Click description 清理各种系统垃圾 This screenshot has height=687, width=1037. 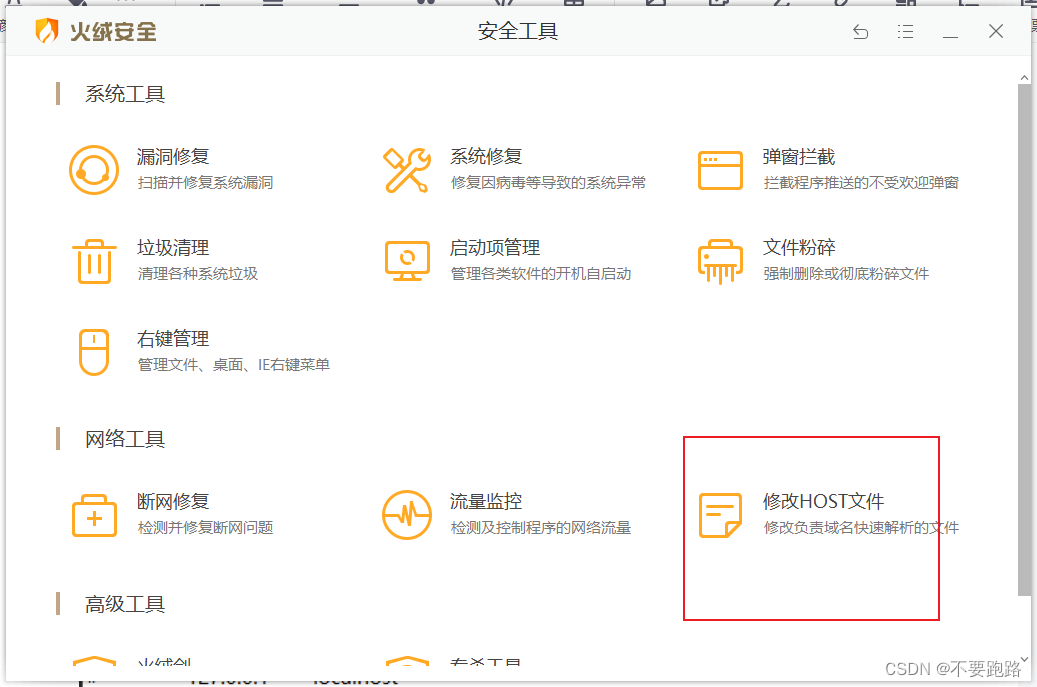click(198, 274)
